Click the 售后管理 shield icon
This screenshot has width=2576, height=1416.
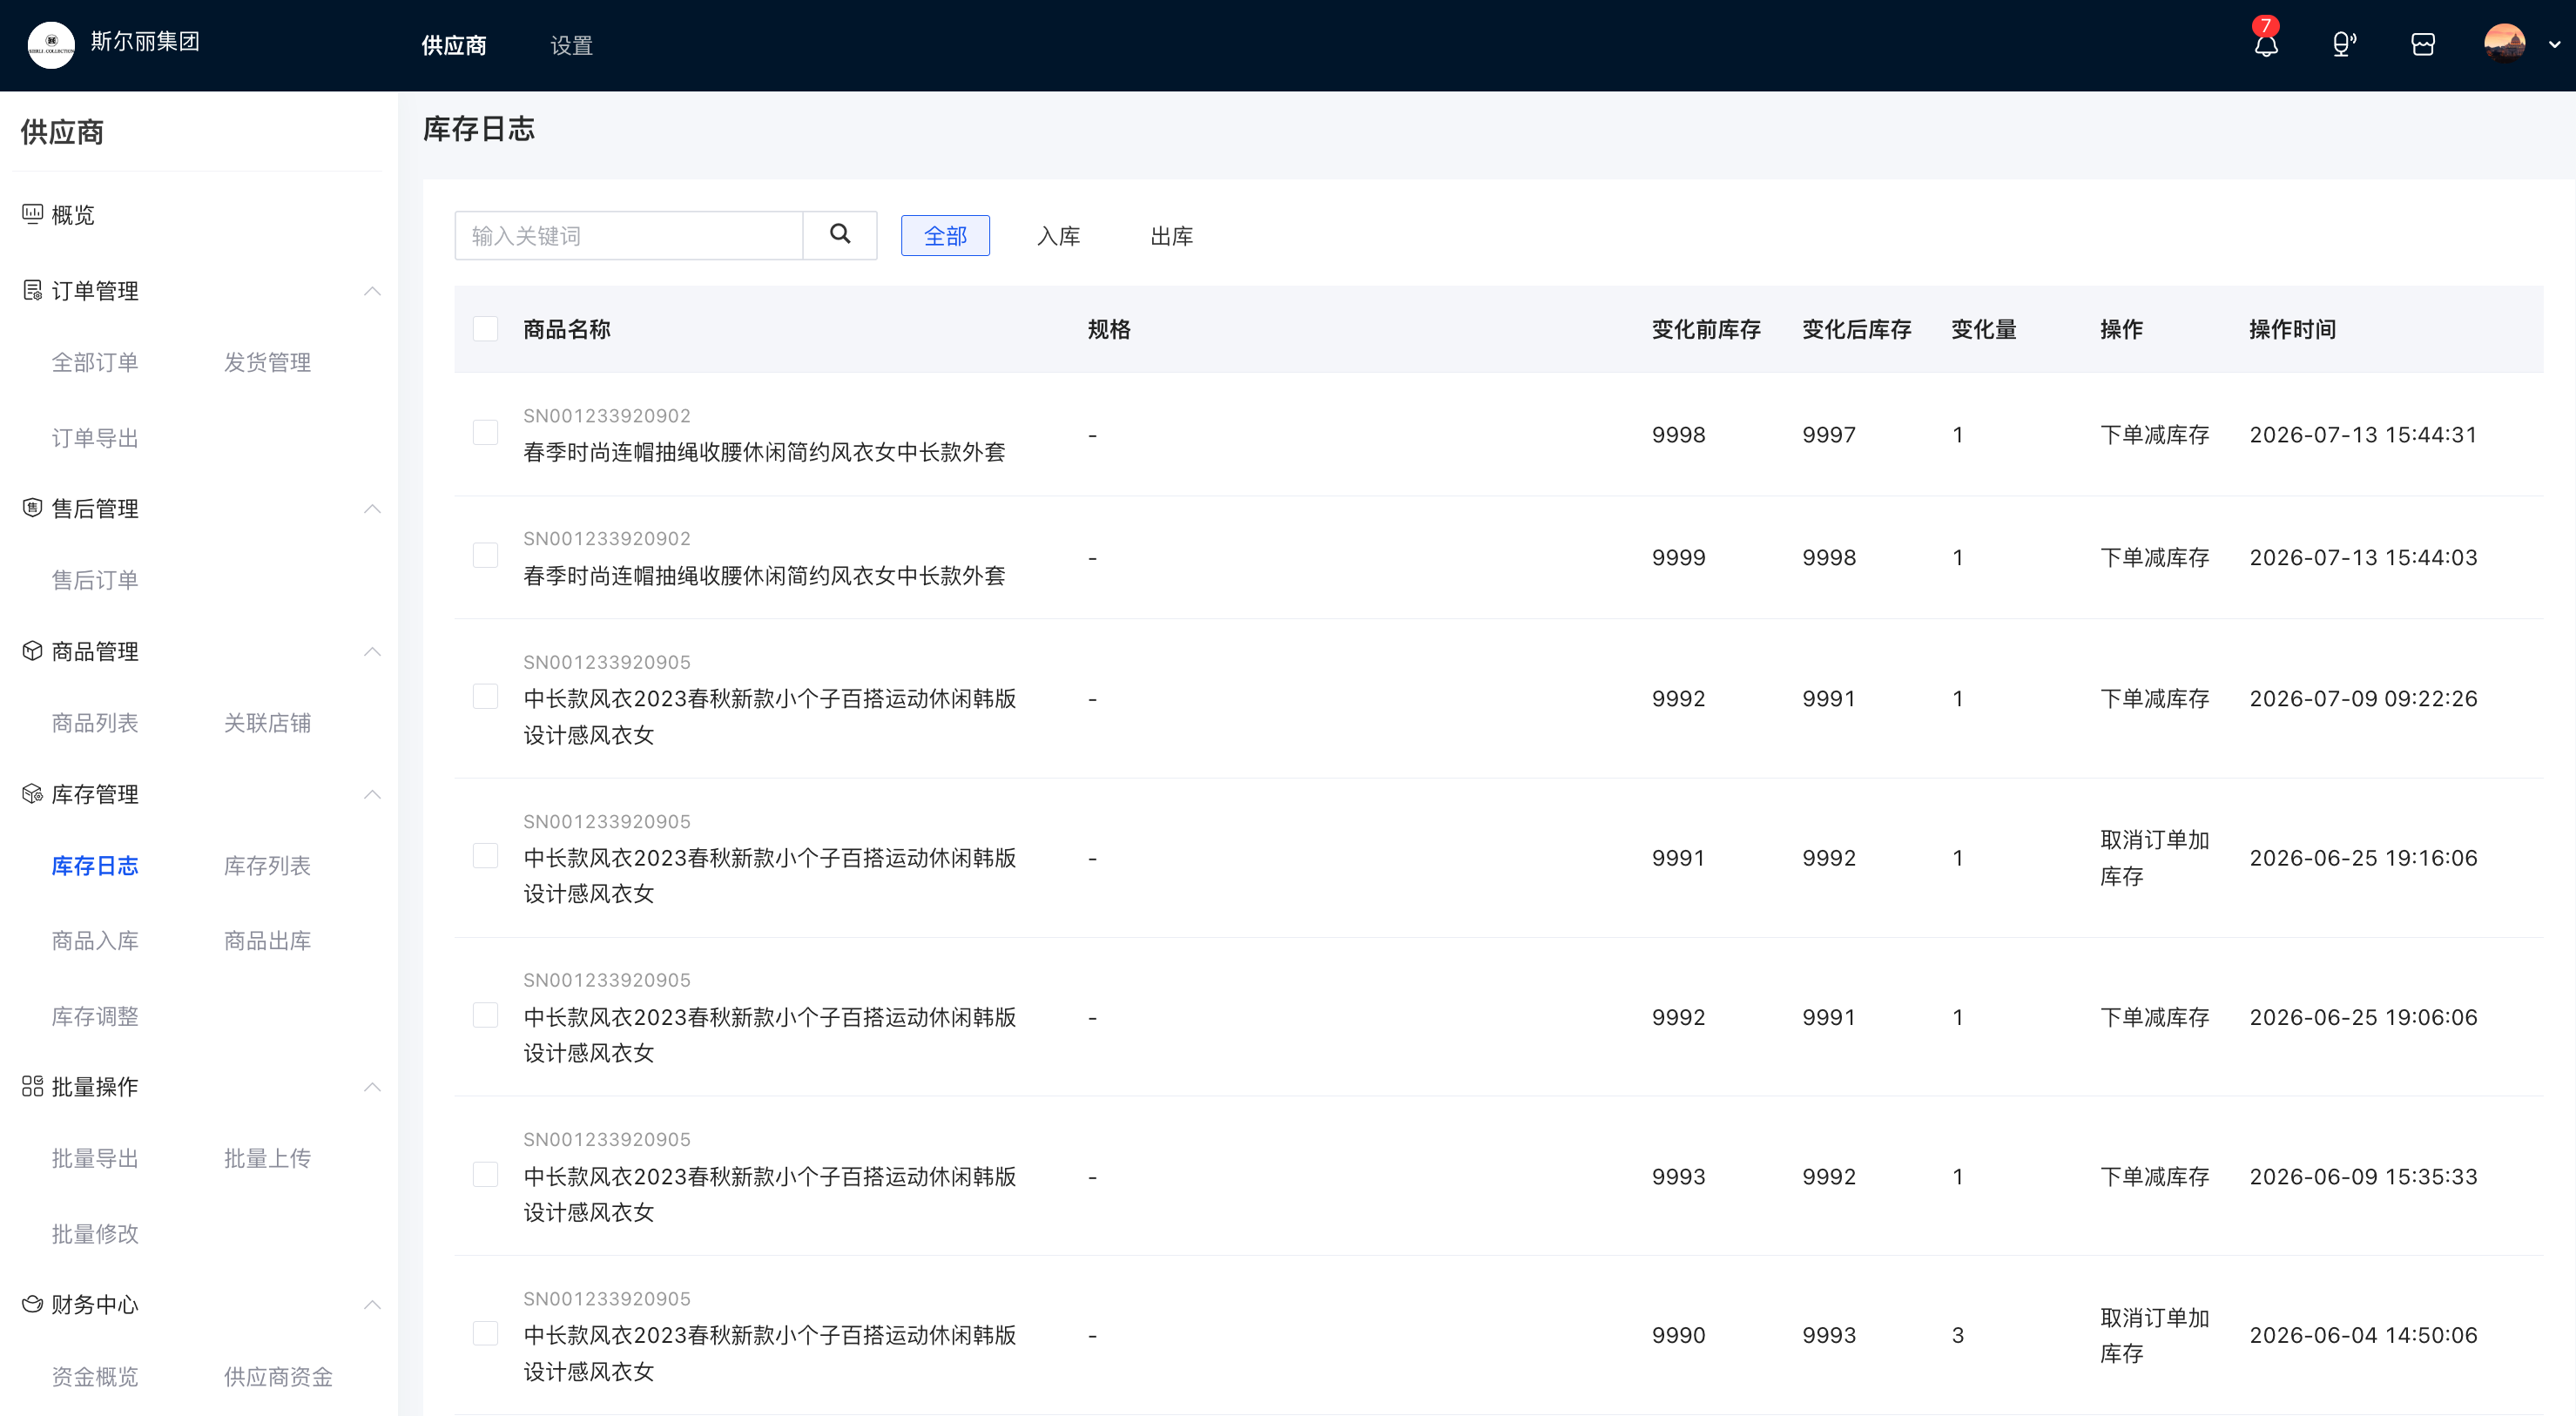(x=32, y=508)
